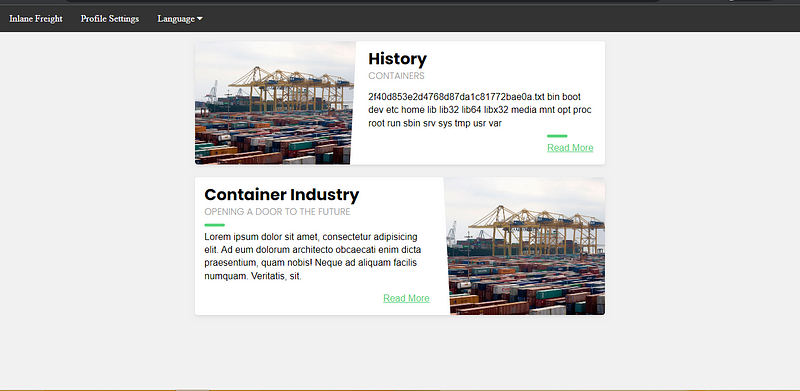
Task: Click the yellow cranes in History image
Action: [x=290, y=88]
